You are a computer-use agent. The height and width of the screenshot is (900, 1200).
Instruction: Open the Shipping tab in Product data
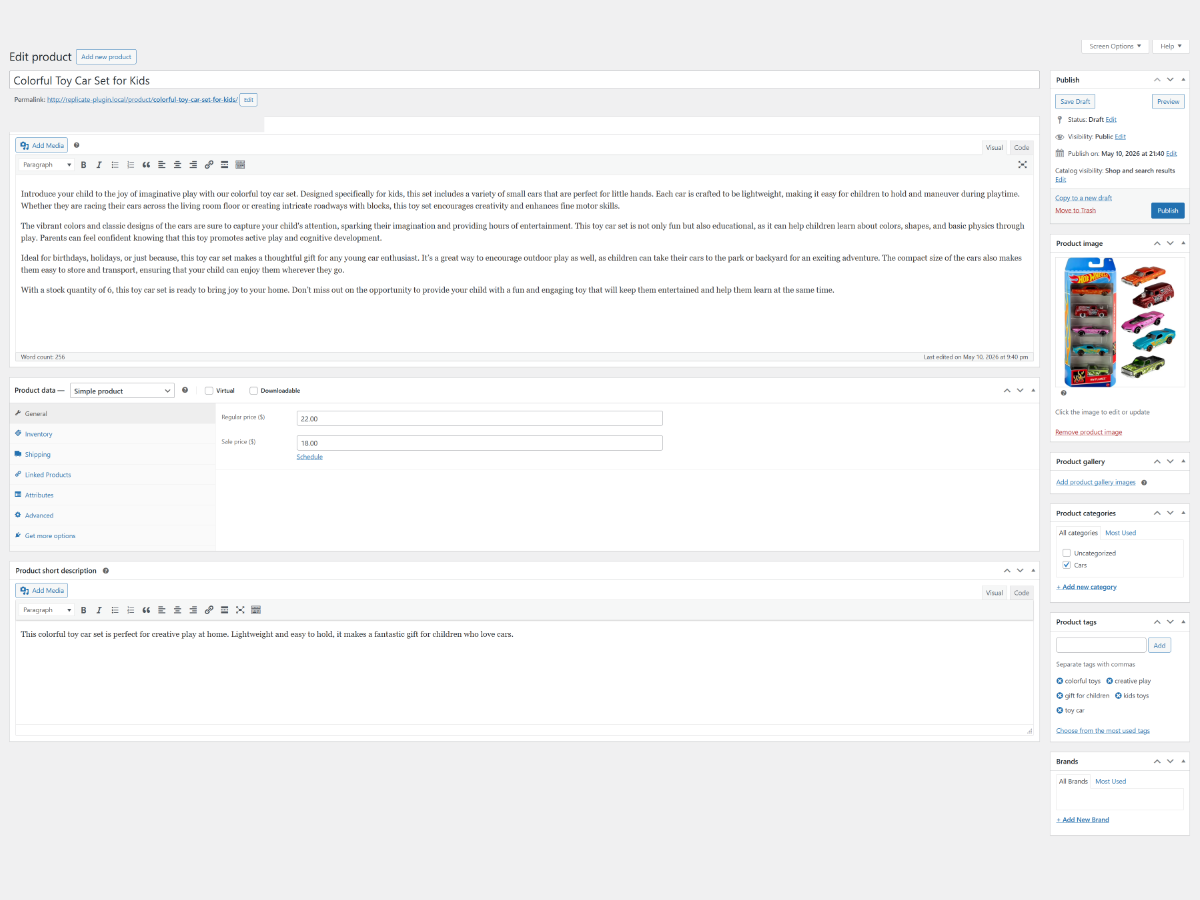(113, 454)
